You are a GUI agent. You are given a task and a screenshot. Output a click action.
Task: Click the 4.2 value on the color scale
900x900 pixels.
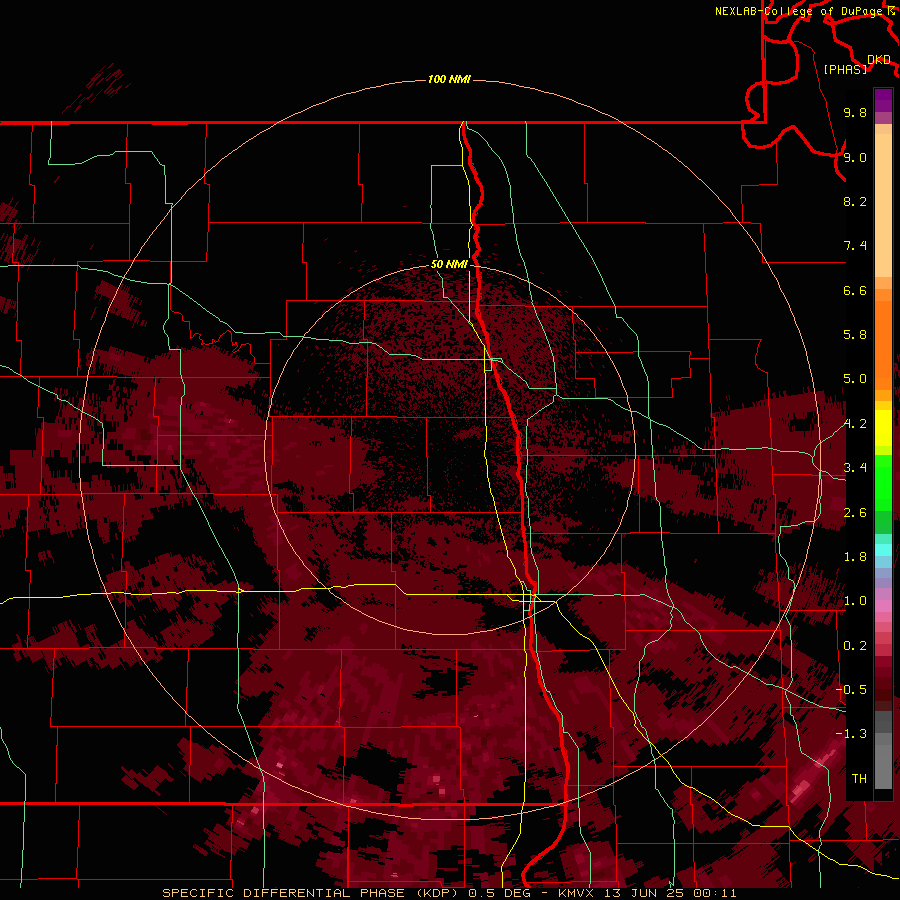coord(855,424)
